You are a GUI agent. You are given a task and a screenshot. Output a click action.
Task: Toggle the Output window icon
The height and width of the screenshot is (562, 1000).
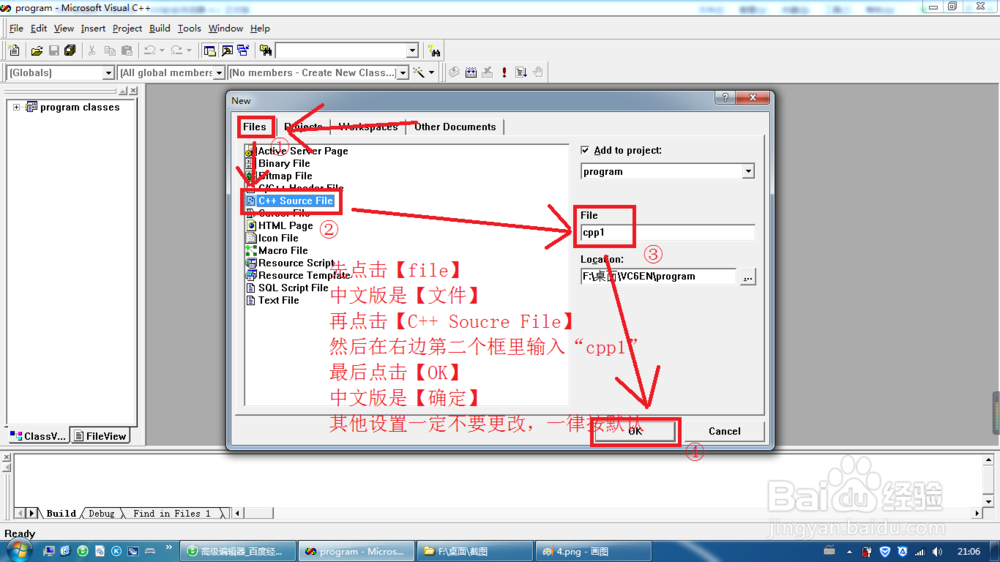pyautogui.click(x=226, y=50)
